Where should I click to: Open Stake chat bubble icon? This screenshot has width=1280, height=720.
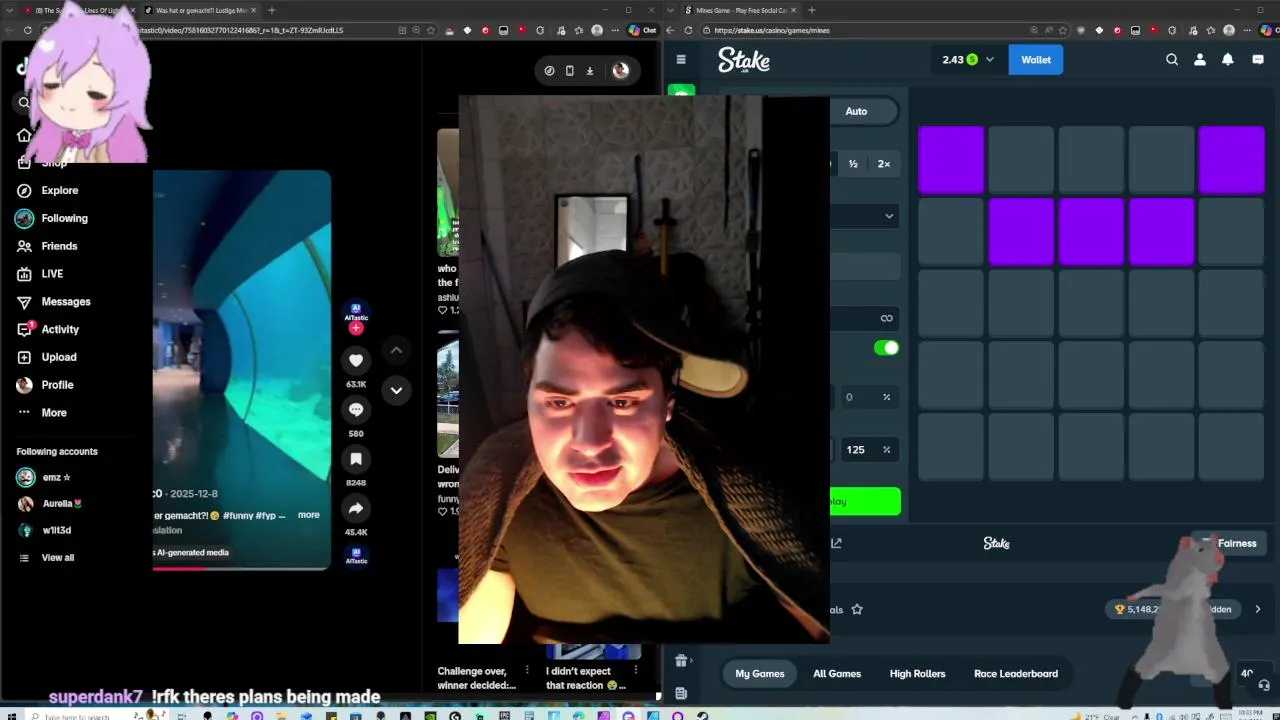coord(1257,60)
